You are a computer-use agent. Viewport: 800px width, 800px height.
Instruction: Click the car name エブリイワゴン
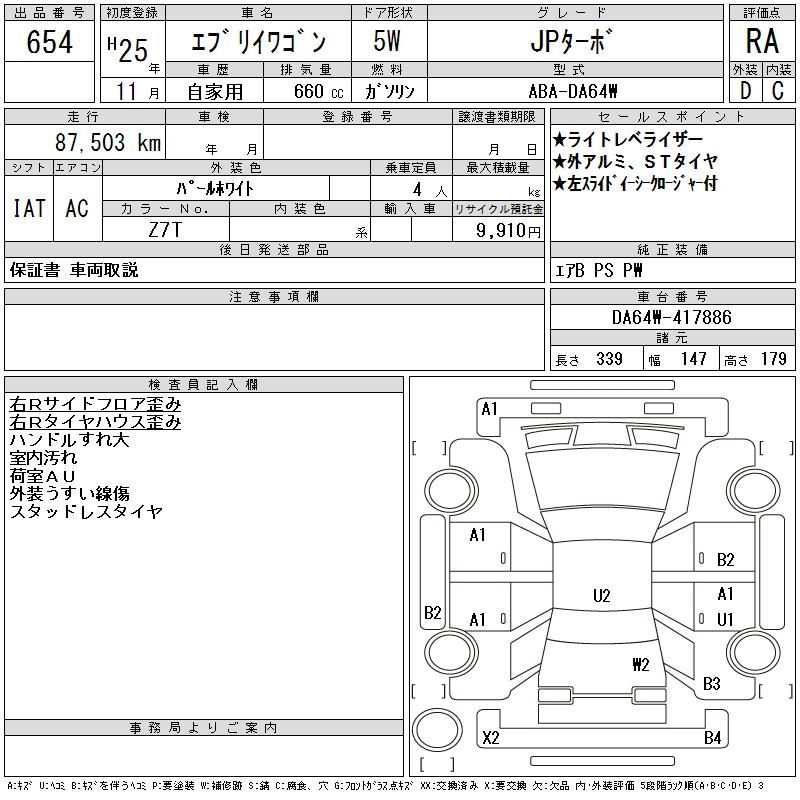258,42
